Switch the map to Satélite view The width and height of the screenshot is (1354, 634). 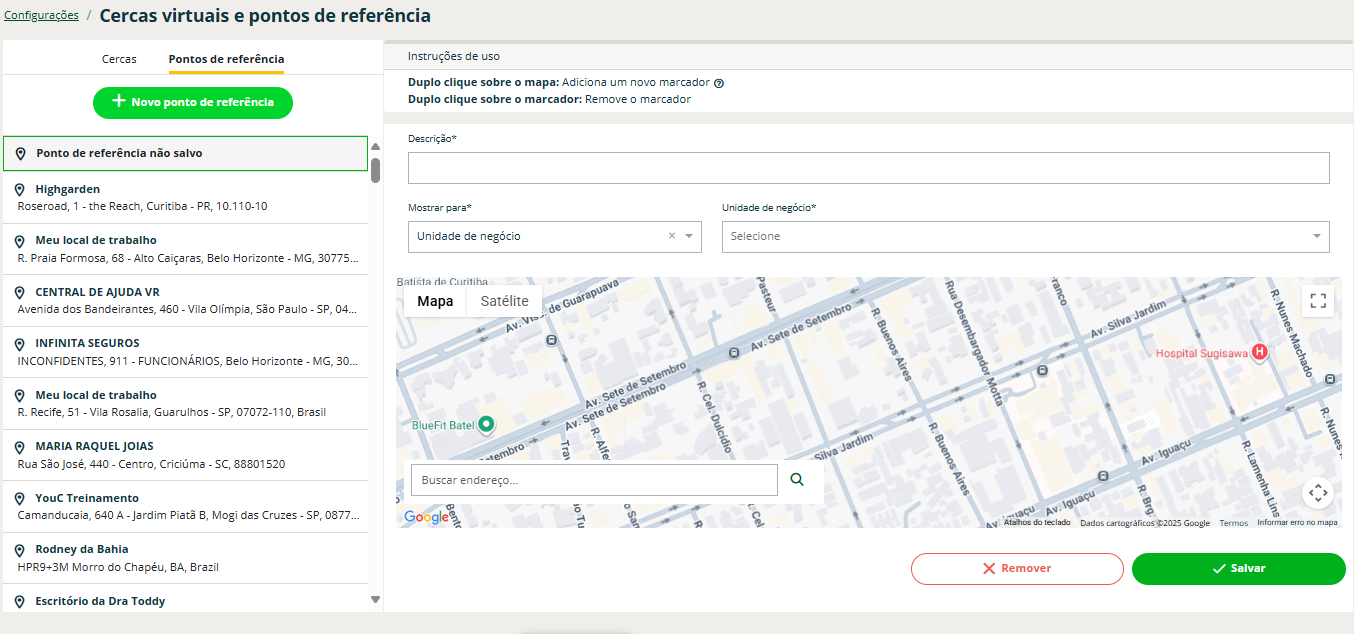point(504,301)
